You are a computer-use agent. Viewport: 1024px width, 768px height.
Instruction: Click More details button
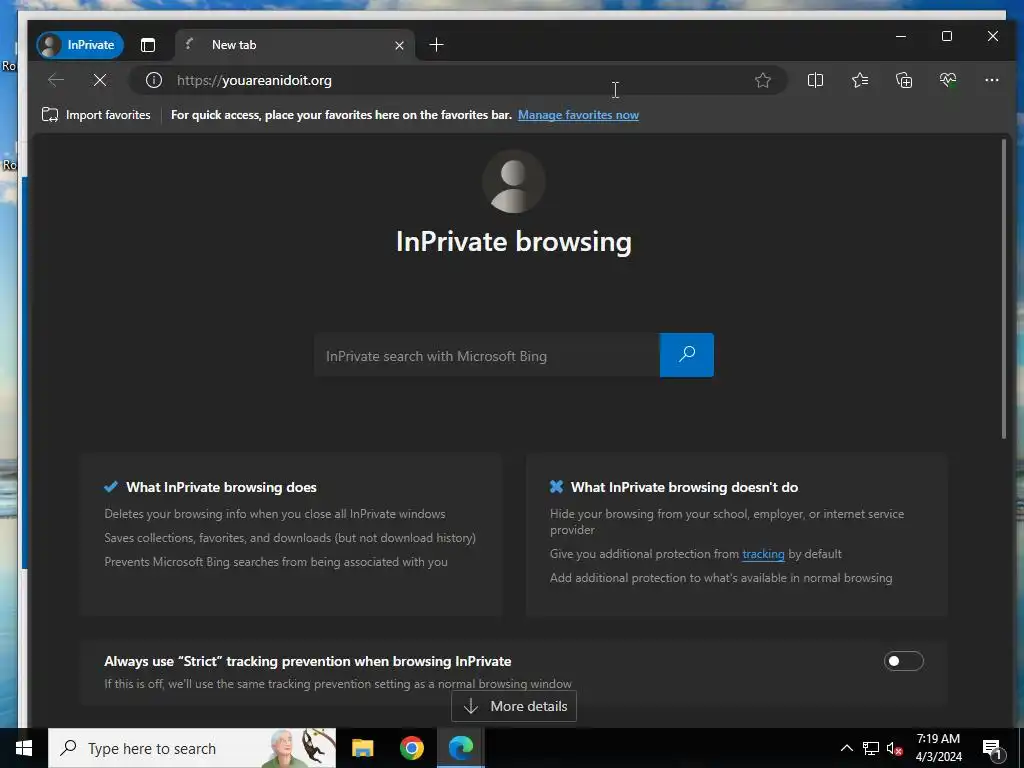[514, 706]
